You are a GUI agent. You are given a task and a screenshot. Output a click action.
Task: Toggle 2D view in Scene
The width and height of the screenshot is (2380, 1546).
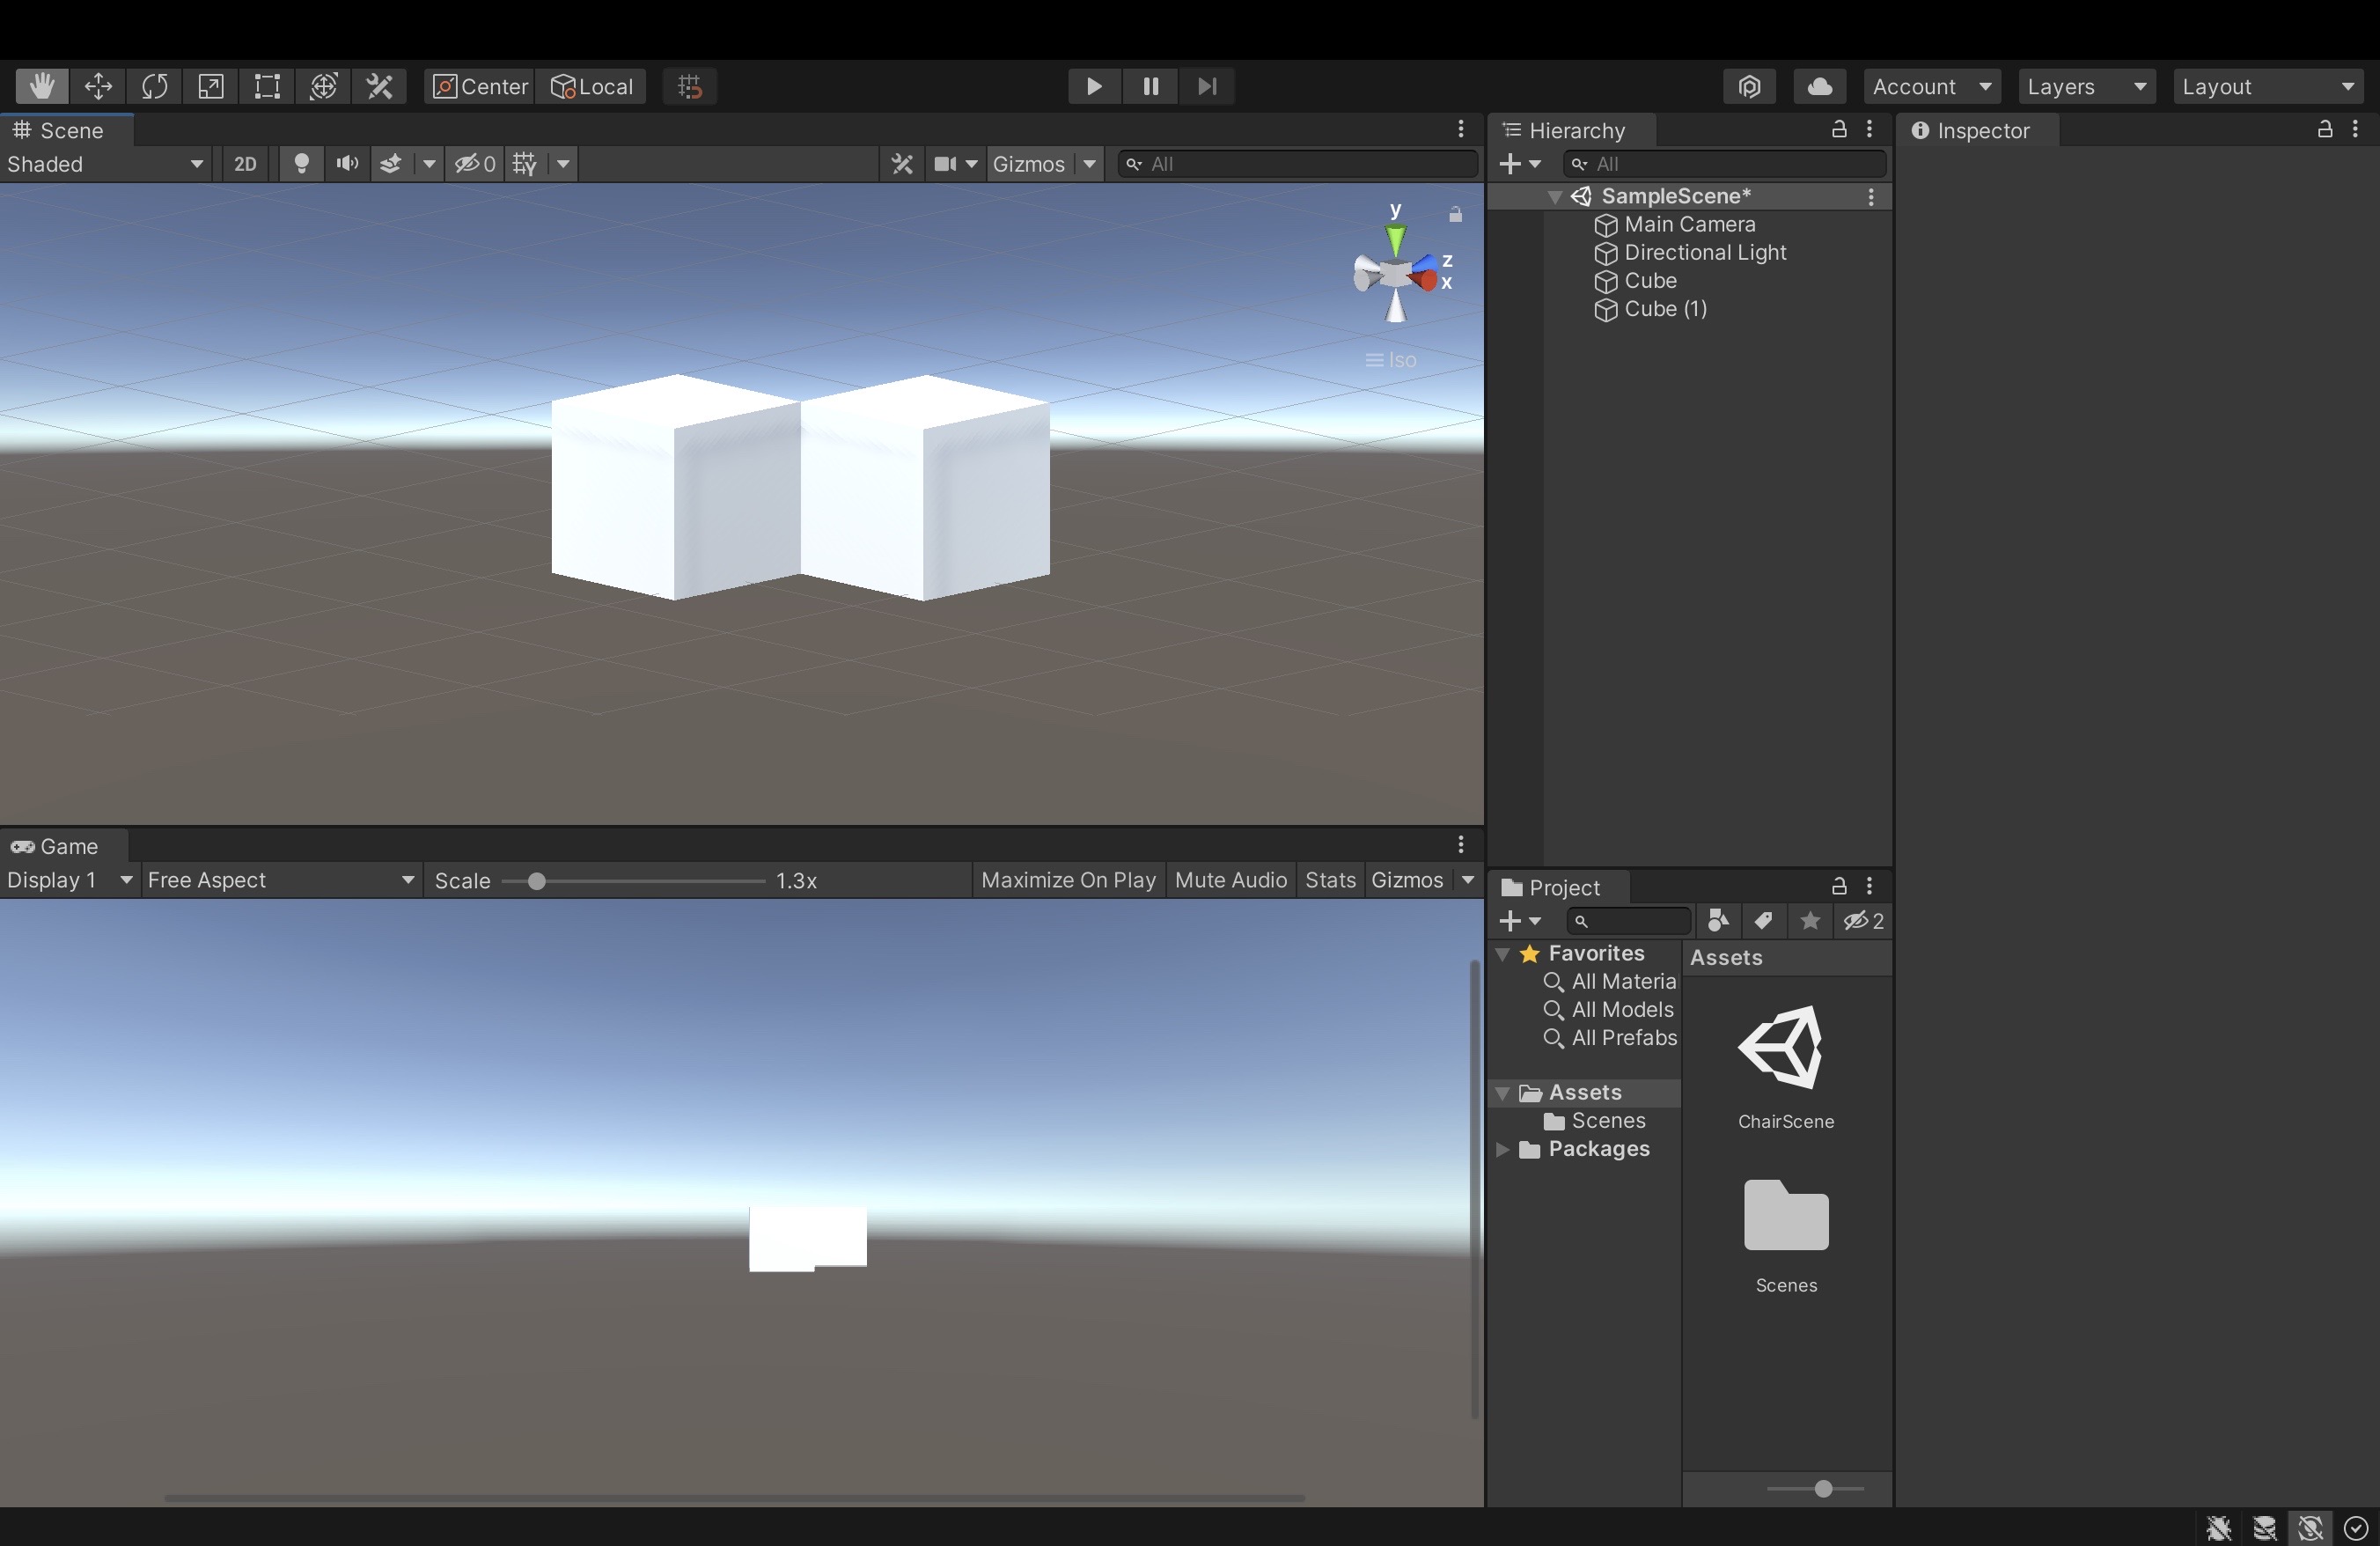[245, 164]
